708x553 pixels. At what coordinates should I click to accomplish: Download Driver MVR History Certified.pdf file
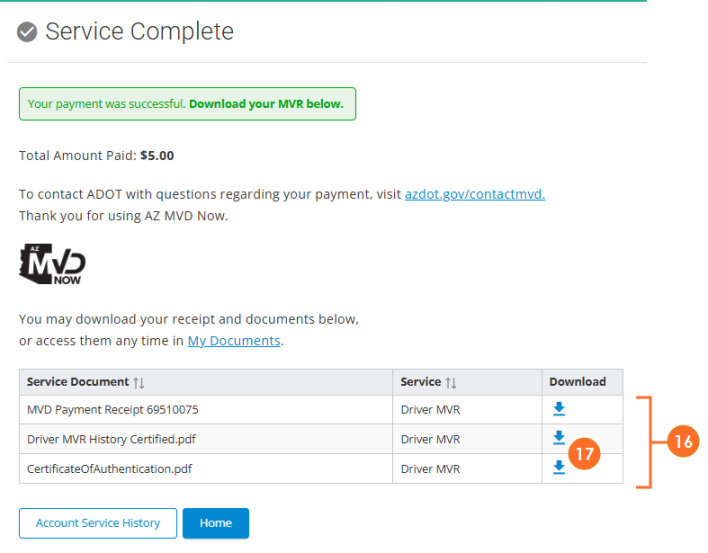point(559,438)
